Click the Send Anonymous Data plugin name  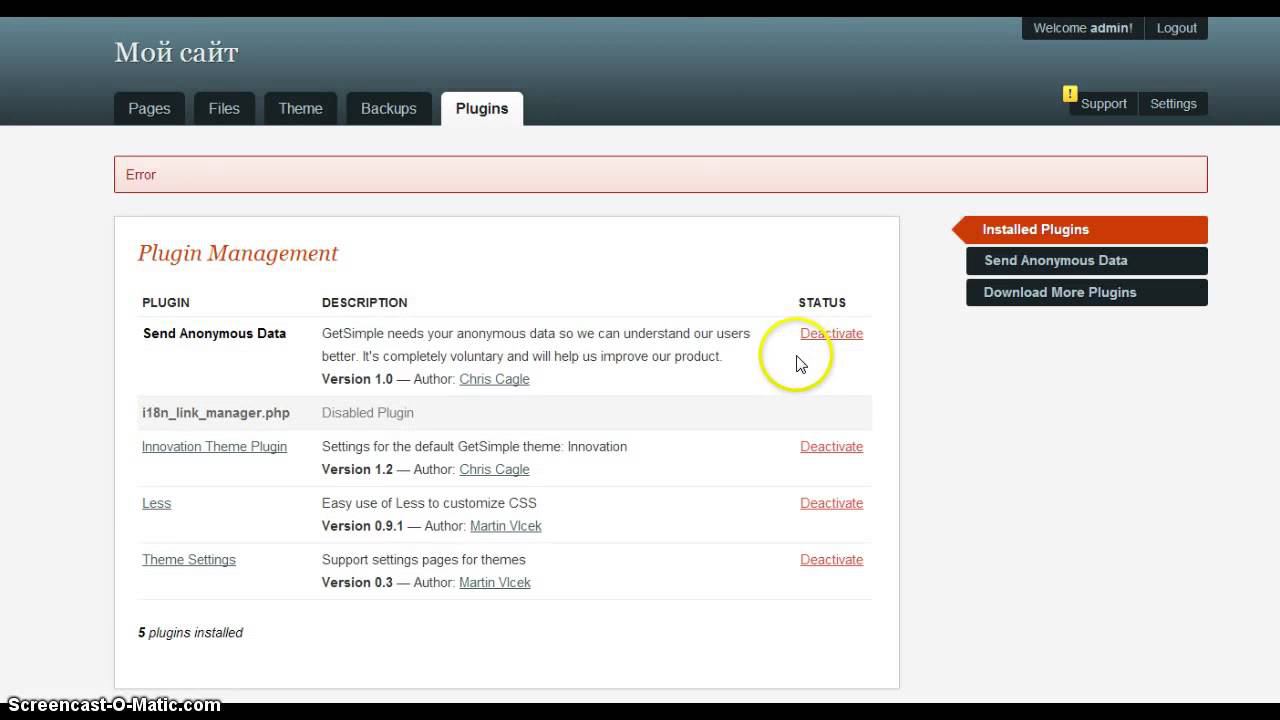[214, 334]
